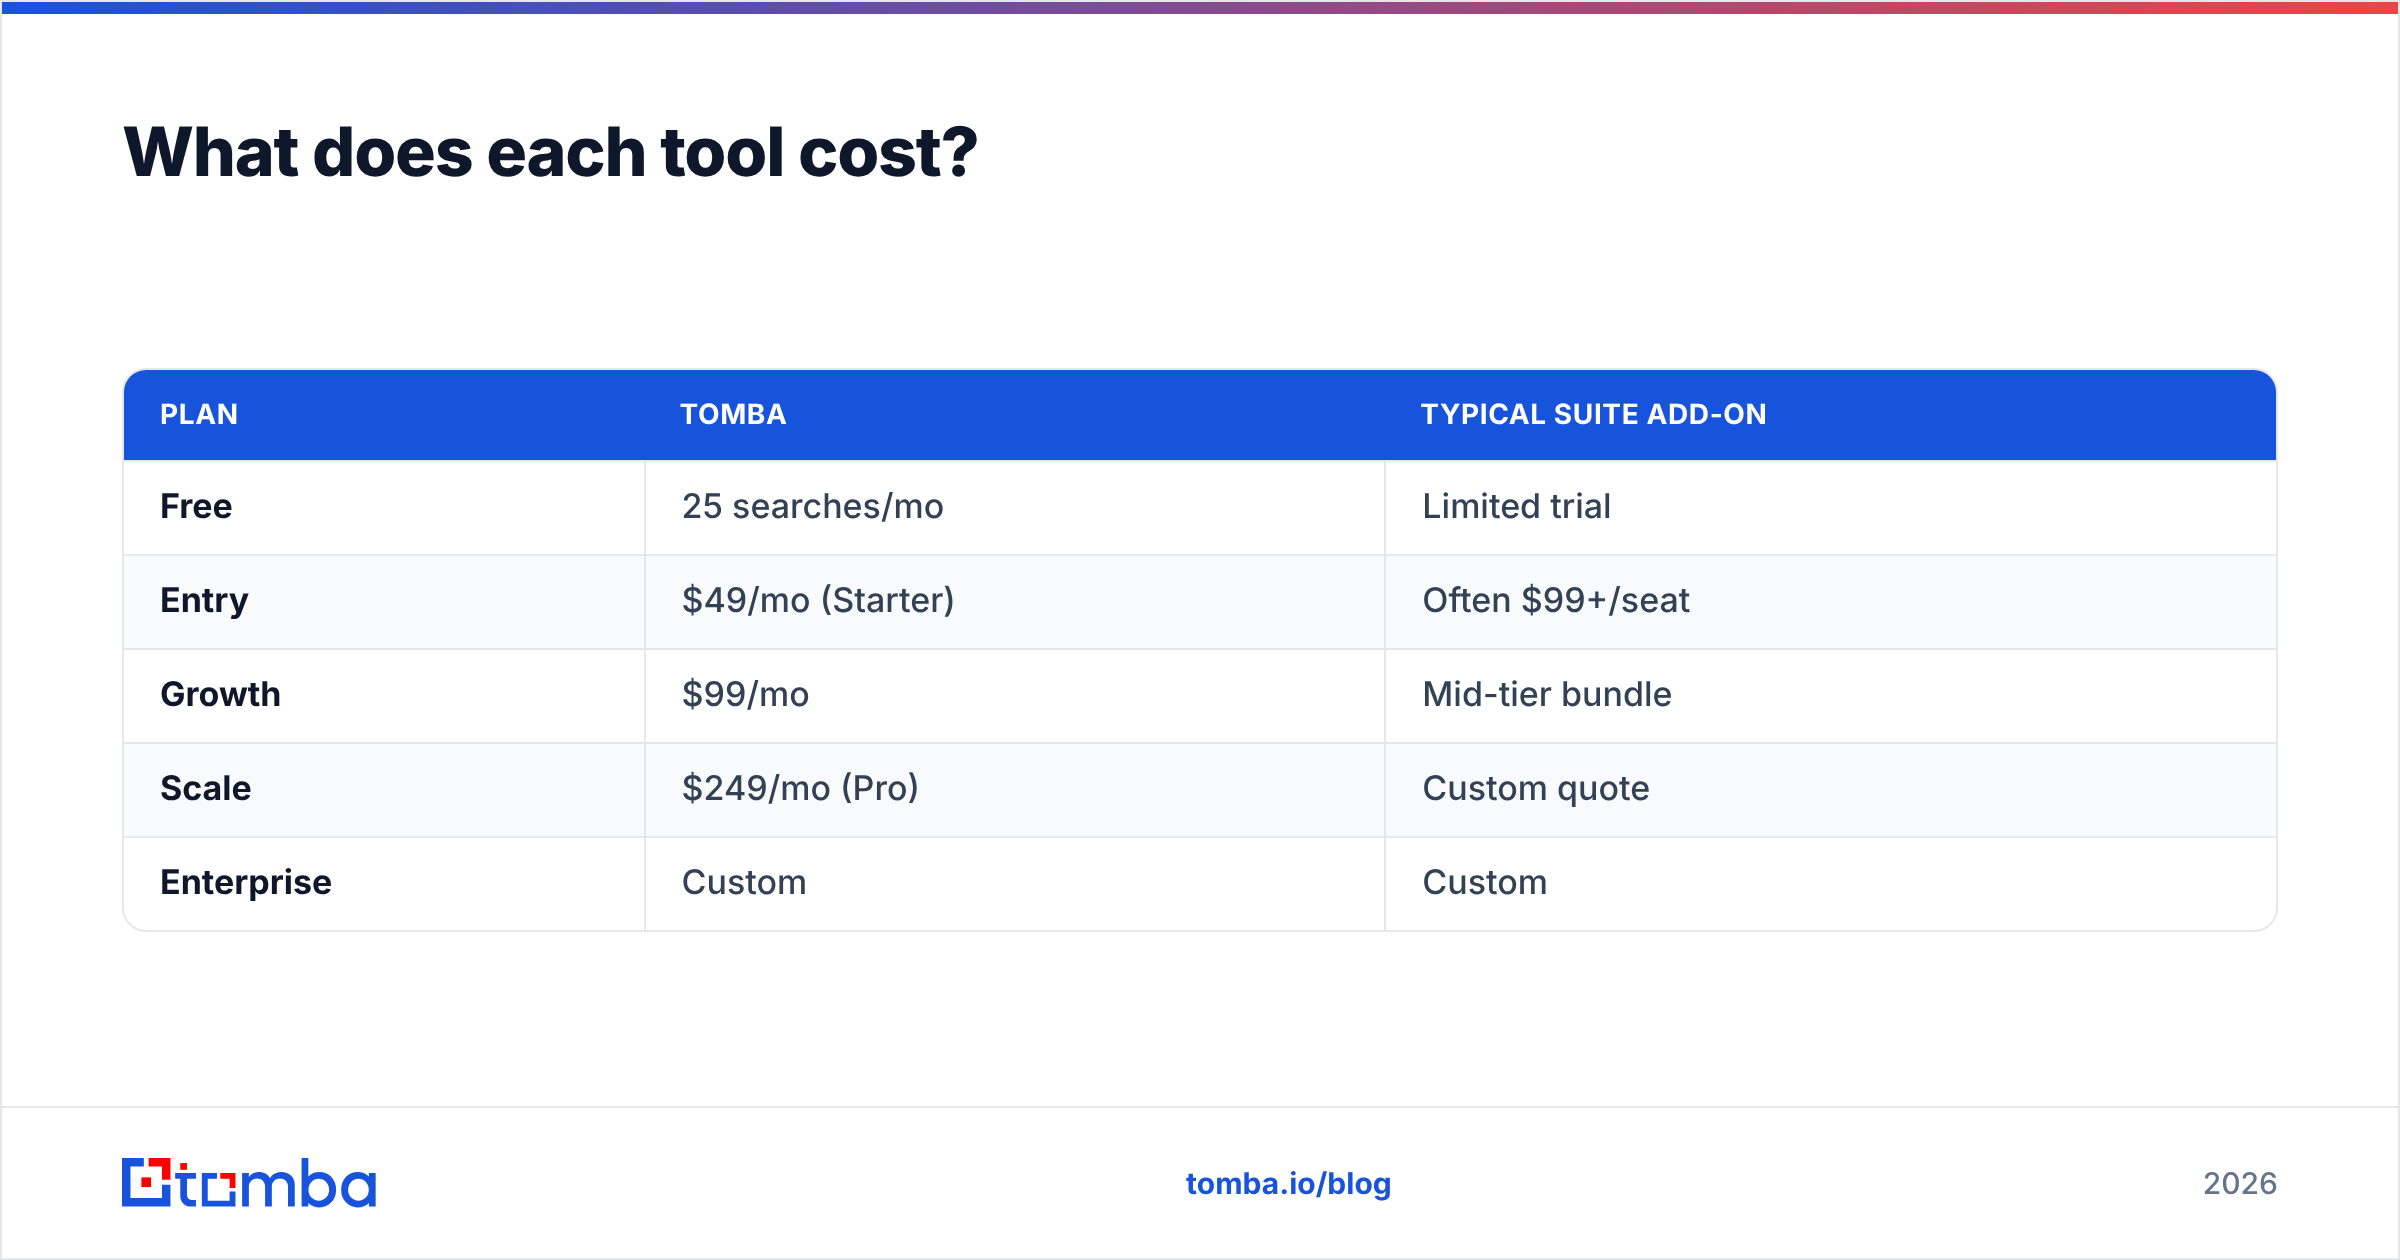Select the TYPICAL SUITE ADD-ON column header
Screen dimensions: 2400x1260
tap(1593, 414)
